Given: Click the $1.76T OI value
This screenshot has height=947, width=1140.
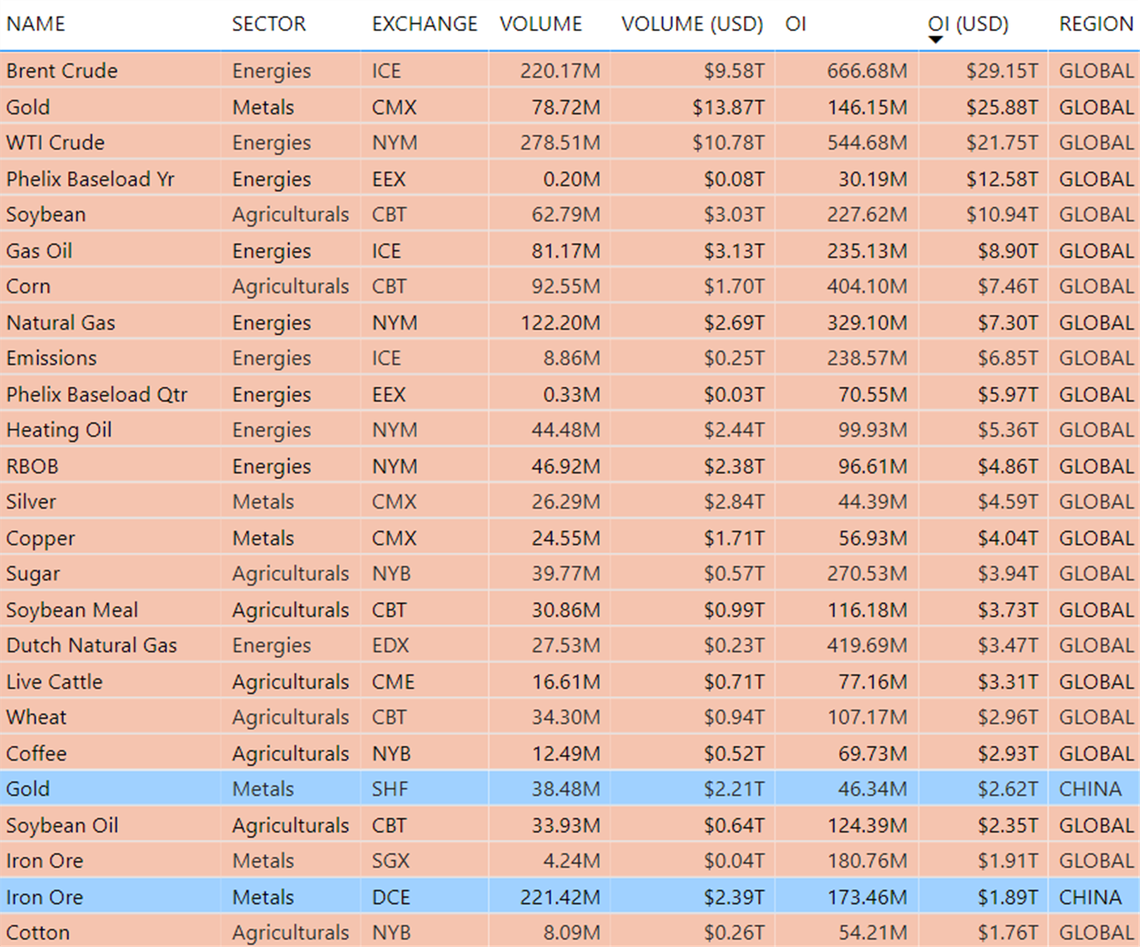Looking at the screenshot, I should click(x=1008, y=933).
